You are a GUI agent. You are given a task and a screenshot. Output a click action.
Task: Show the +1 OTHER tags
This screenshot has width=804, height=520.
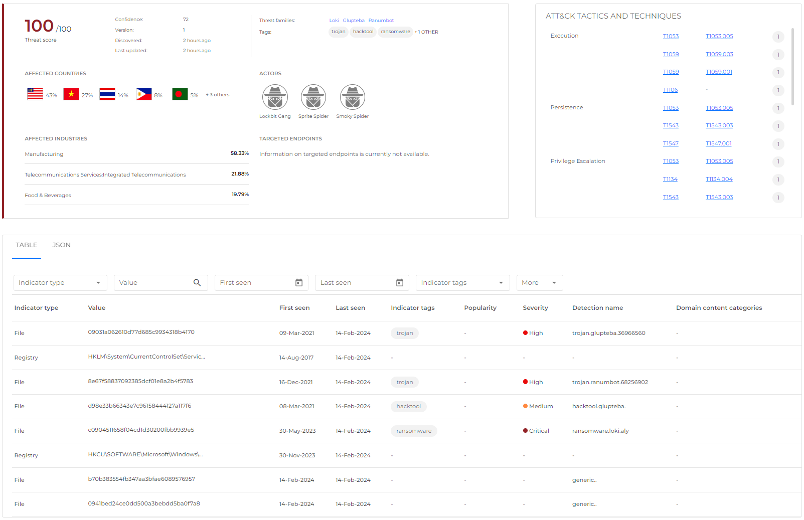point(426,32)
